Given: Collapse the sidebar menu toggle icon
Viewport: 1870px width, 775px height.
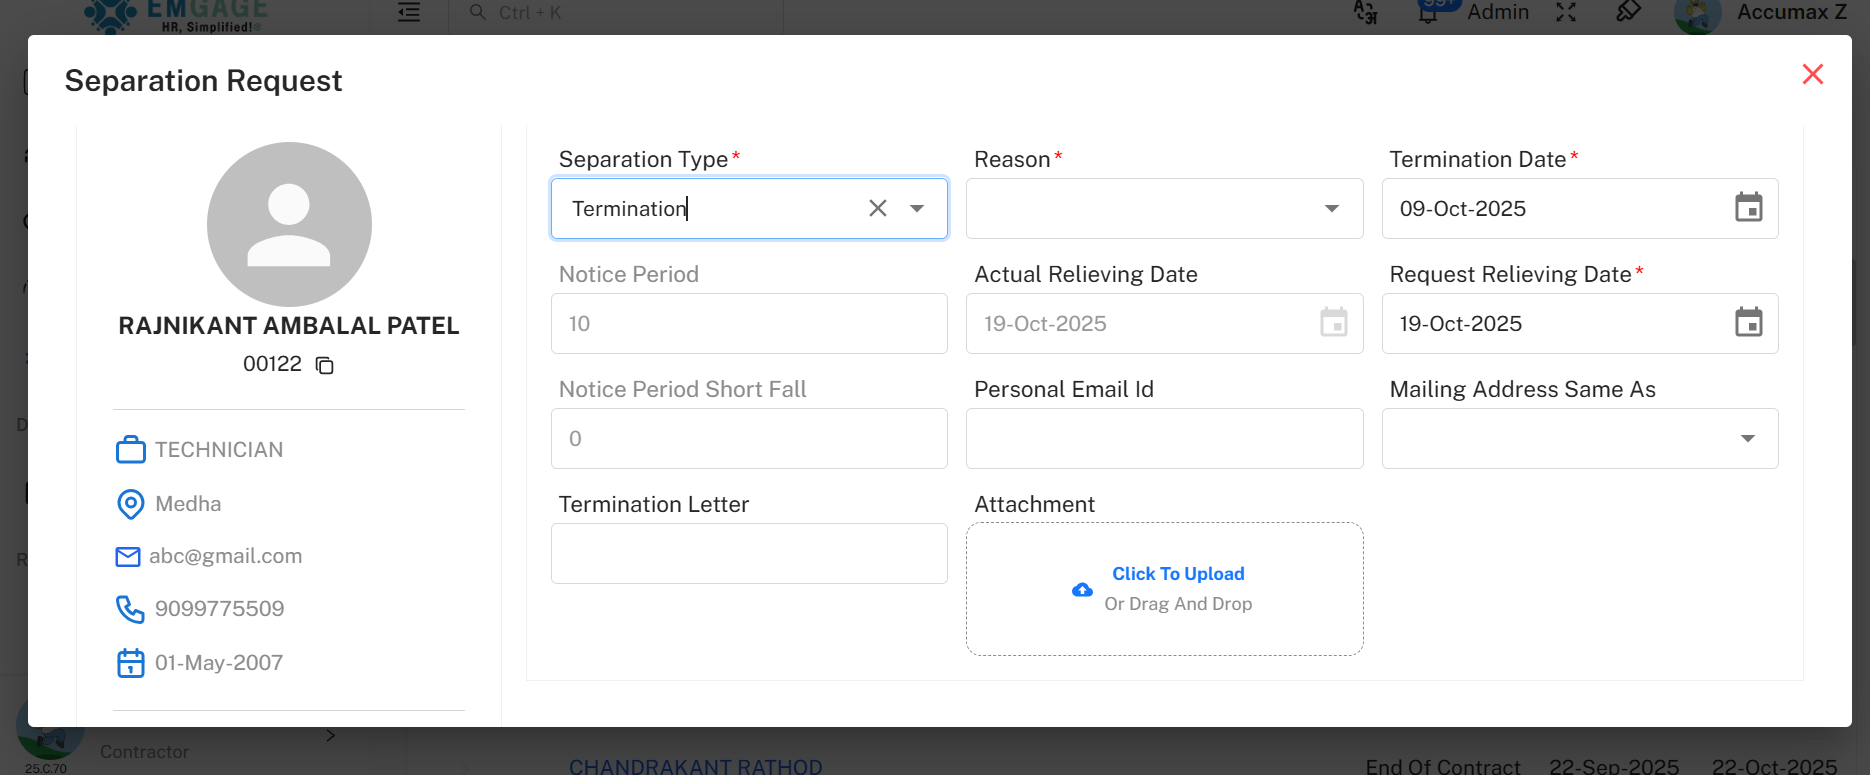Looking at the screenshot, I should click(x=409, y=12).
